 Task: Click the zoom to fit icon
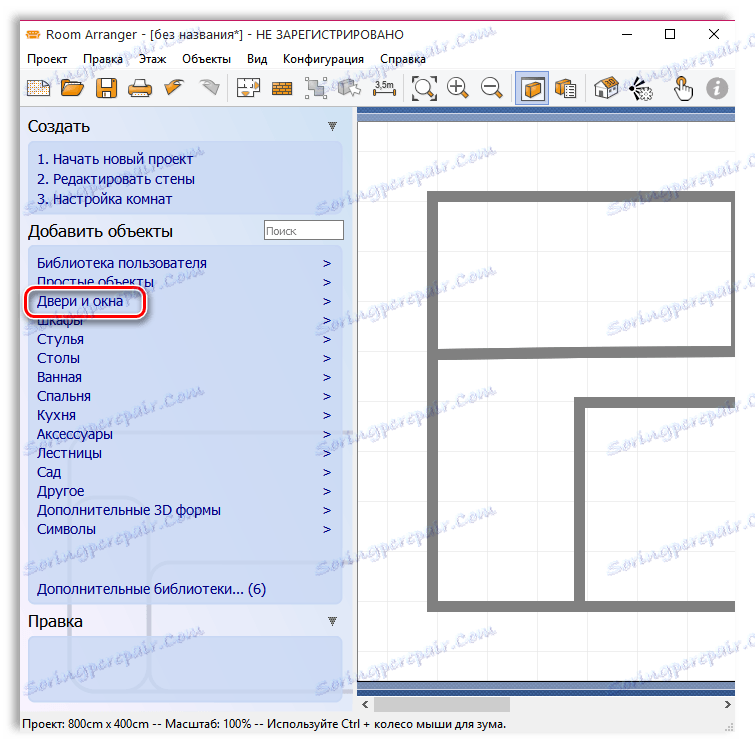[424, 89]
